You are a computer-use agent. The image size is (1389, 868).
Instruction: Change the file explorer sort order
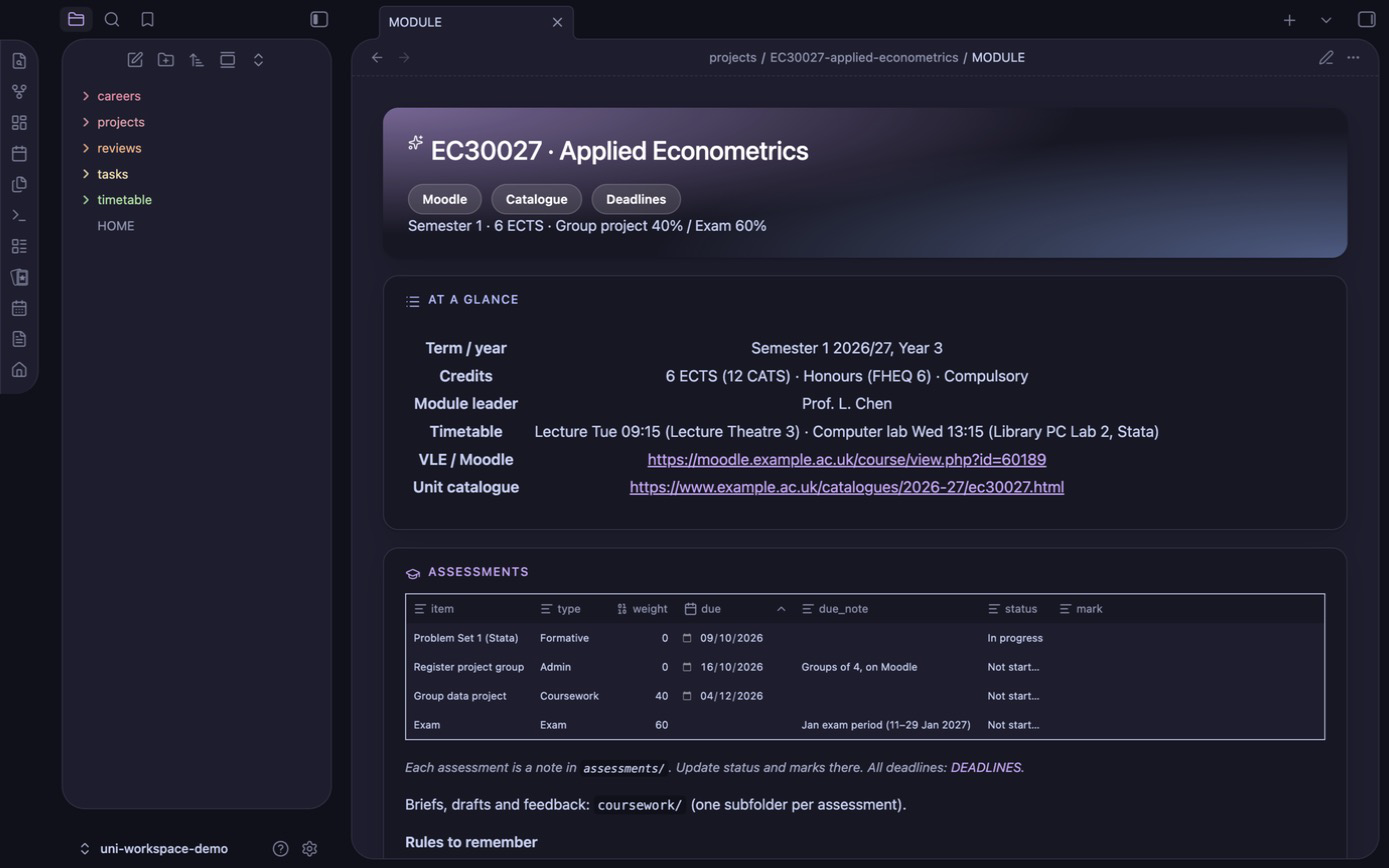[197, 60]
